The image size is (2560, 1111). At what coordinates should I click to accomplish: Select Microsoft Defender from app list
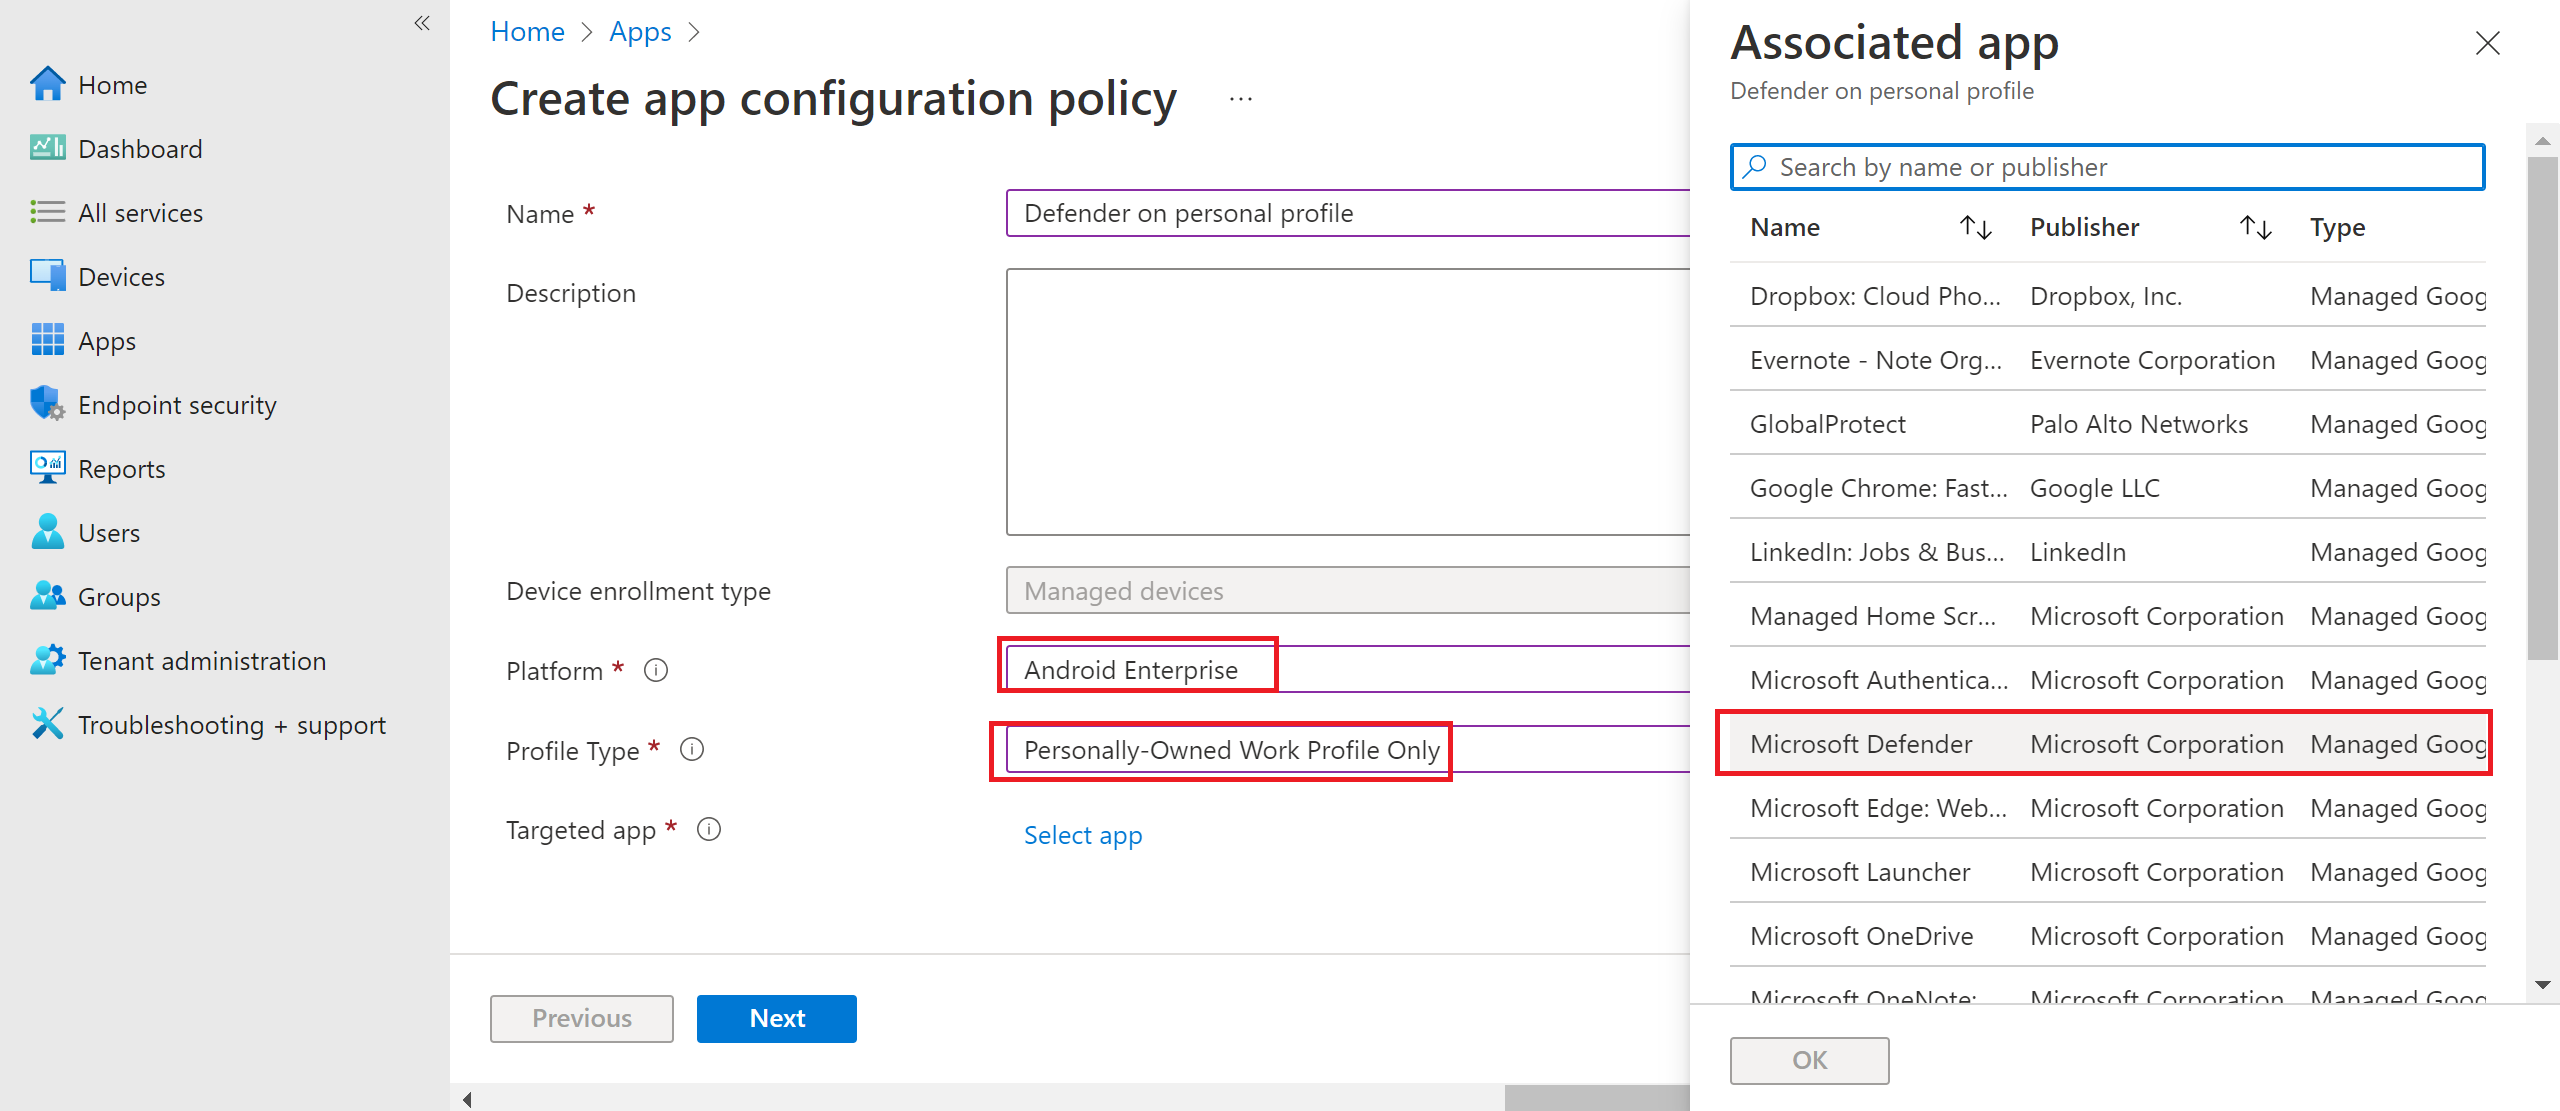tap(1863, 743)
